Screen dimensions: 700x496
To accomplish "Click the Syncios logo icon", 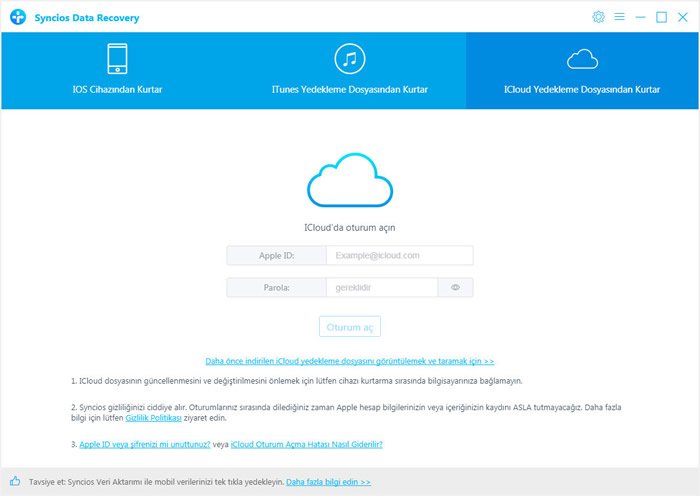I will 18,17.
